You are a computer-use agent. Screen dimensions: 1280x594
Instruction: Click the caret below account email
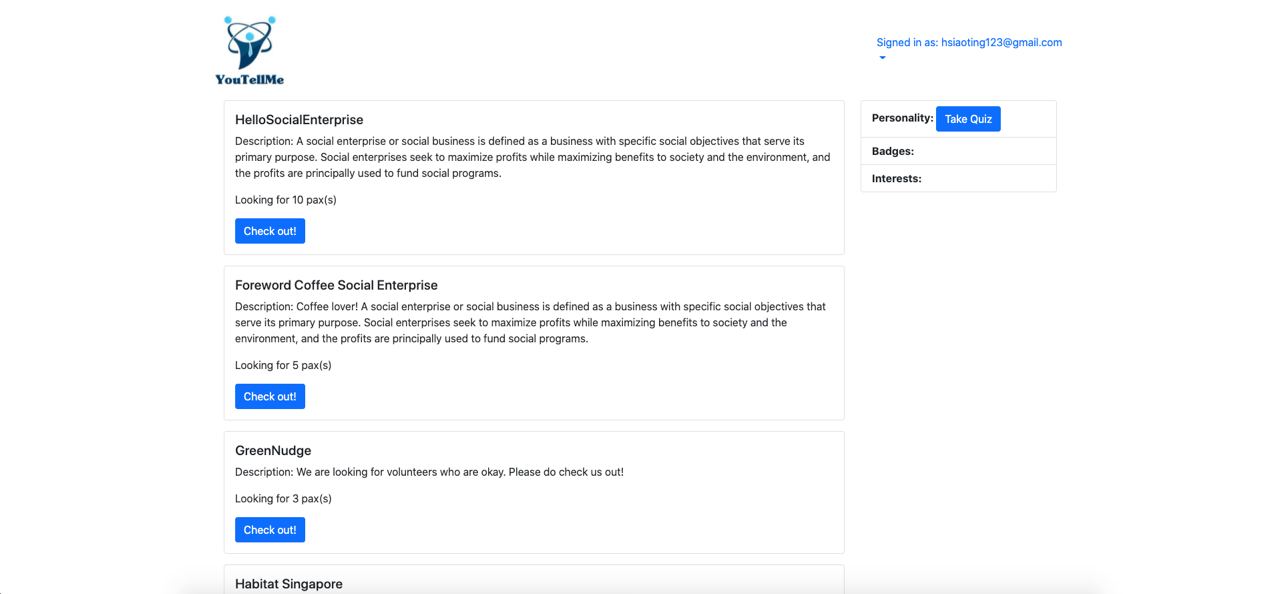point(882,58)
